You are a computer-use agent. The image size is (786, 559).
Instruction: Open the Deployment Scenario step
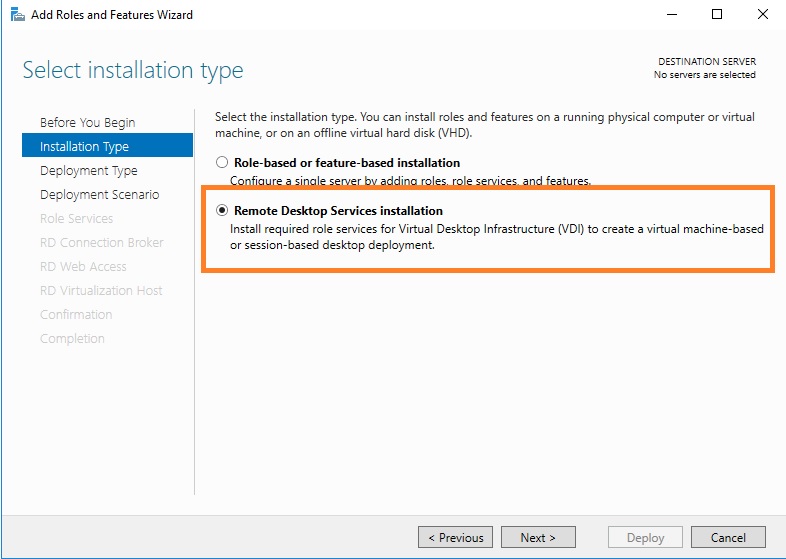click(x=100, y=195)
